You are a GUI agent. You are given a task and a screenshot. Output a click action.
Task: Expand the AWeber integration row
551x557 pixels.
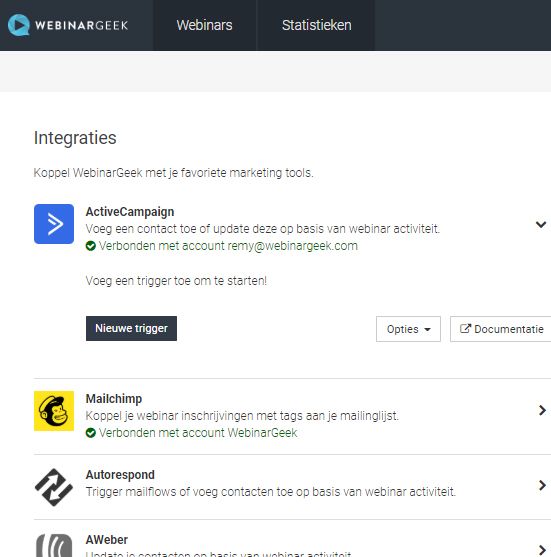(x=542, y=550)
